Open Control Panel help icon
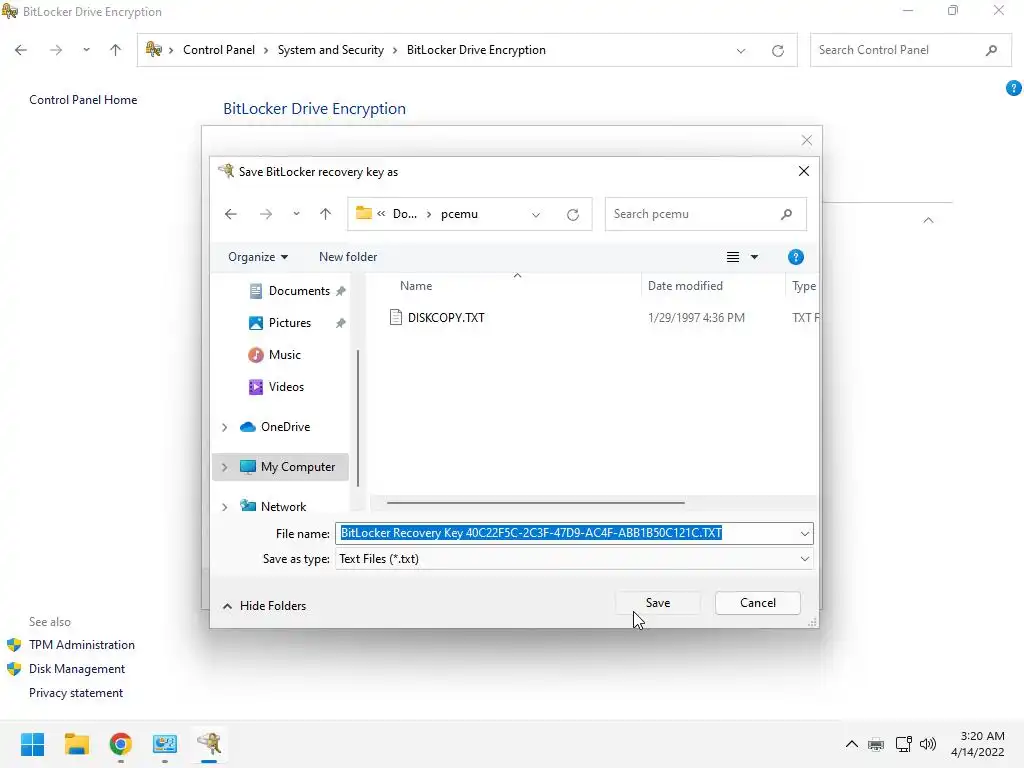 tap(1013, 88)
